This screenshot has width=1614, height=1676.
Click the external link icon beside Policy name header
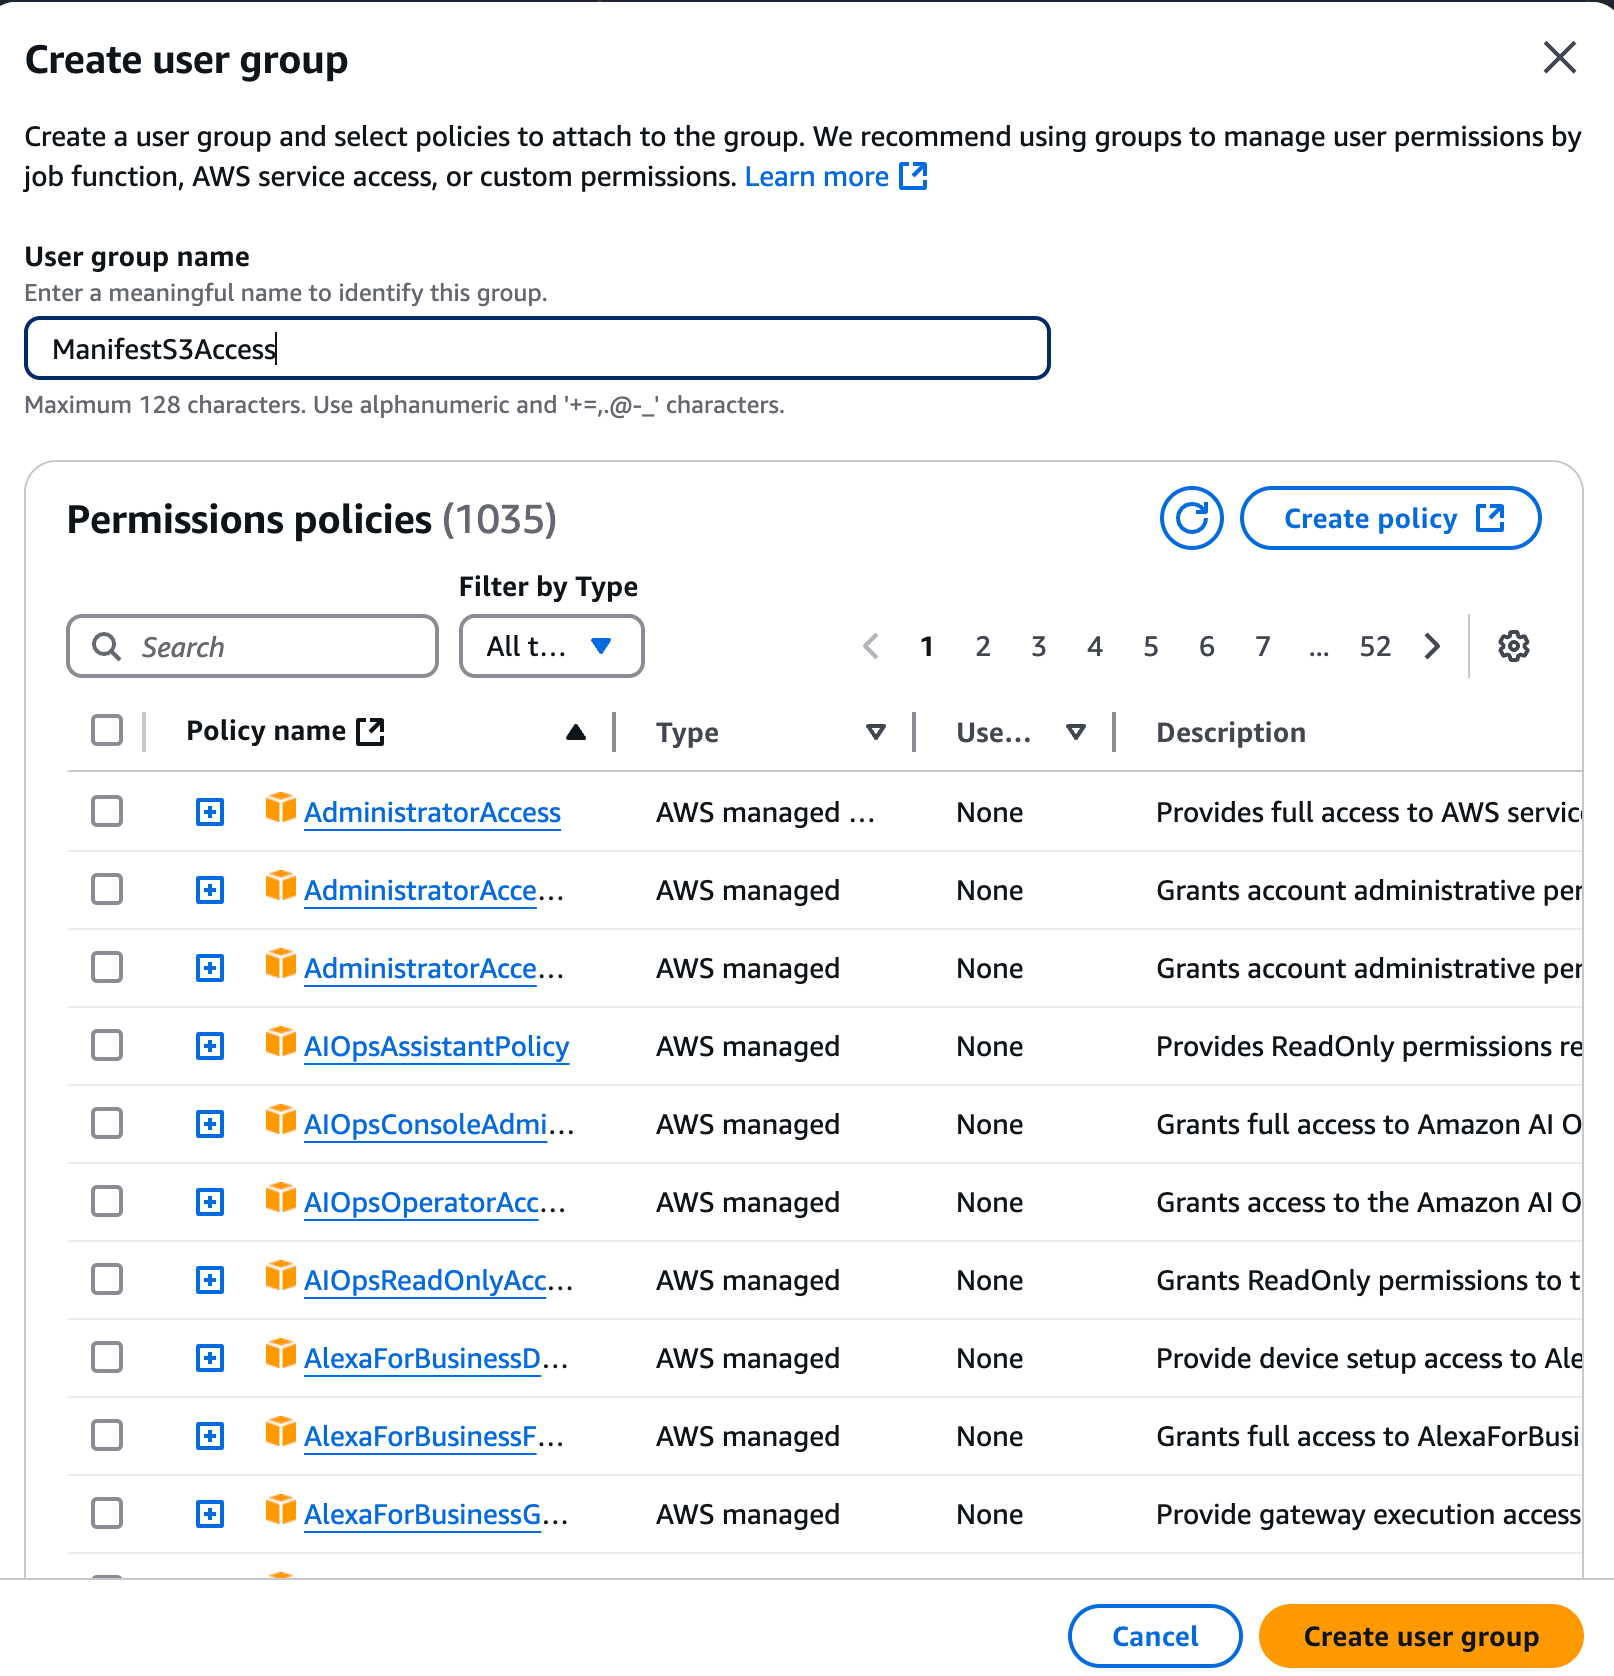(370, 730)
